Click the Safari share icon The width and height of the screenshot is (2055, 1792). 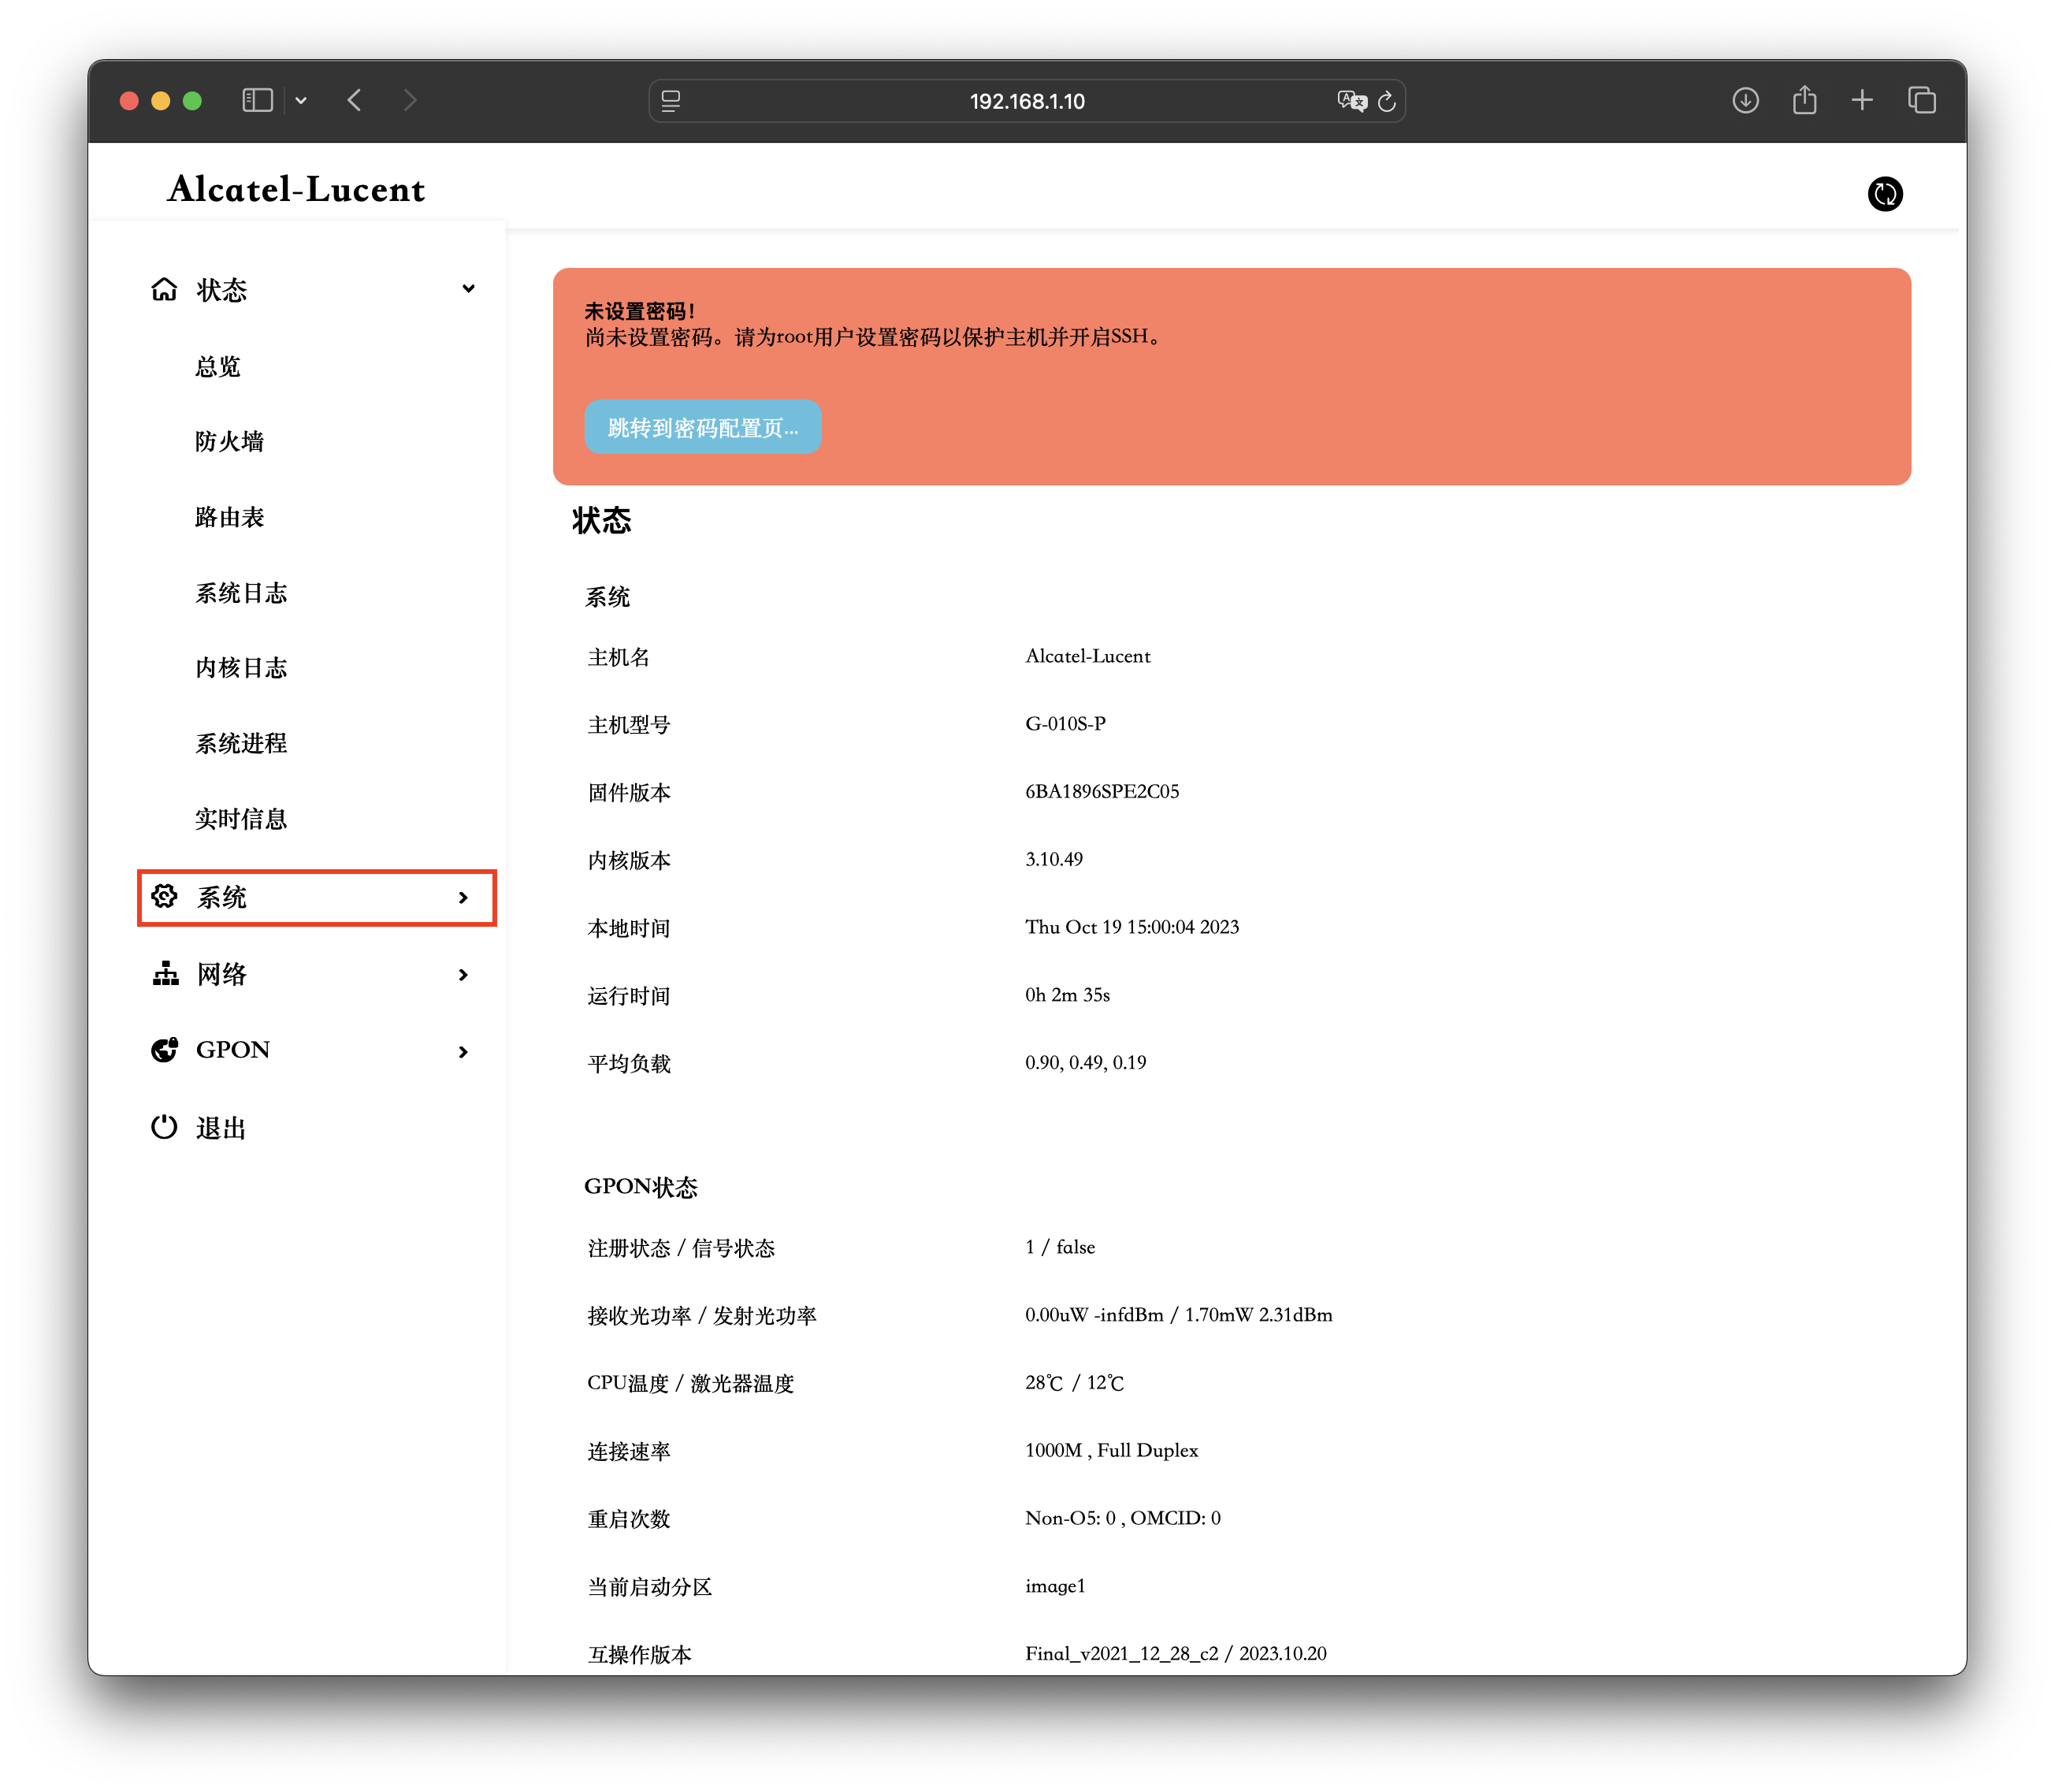point(1804,100)
